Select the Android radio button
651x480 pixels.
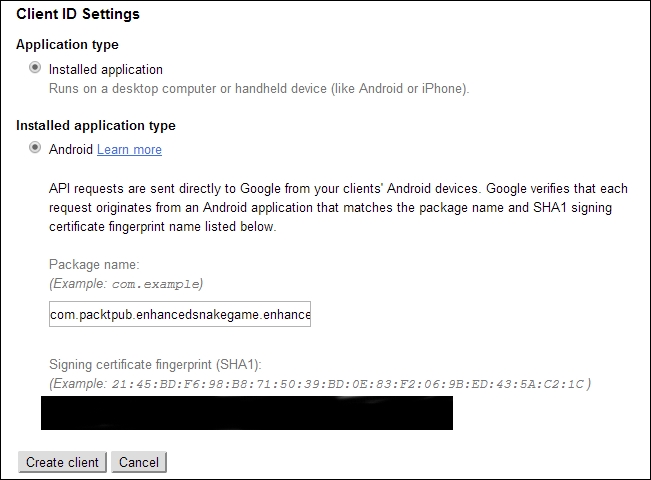pyautogui.click(x=36, y=149)
